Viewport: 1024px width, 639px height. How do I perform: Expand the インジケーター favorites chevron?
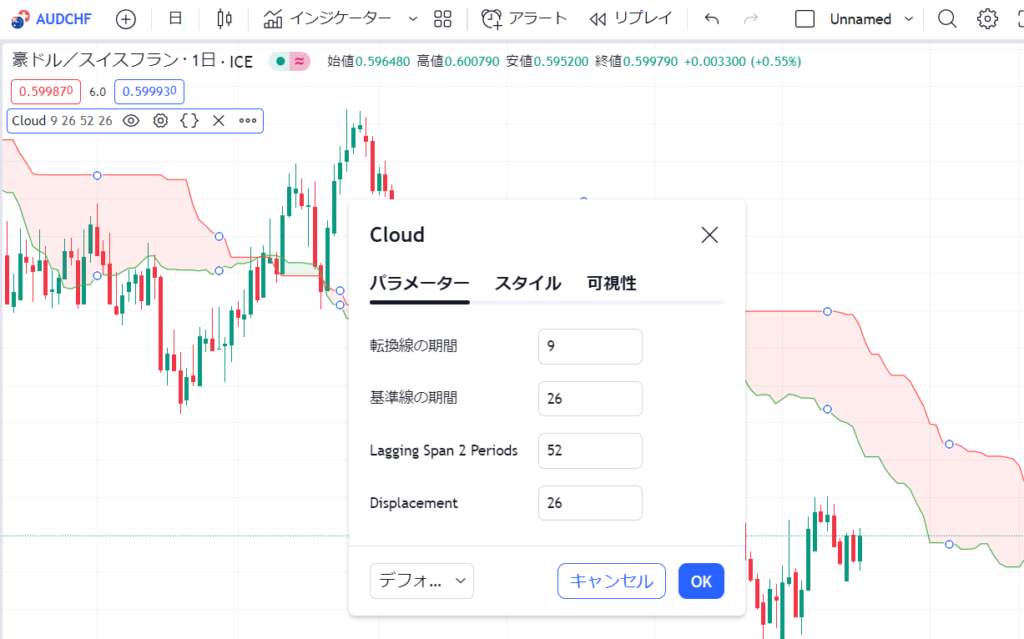(x=413, y=19)
